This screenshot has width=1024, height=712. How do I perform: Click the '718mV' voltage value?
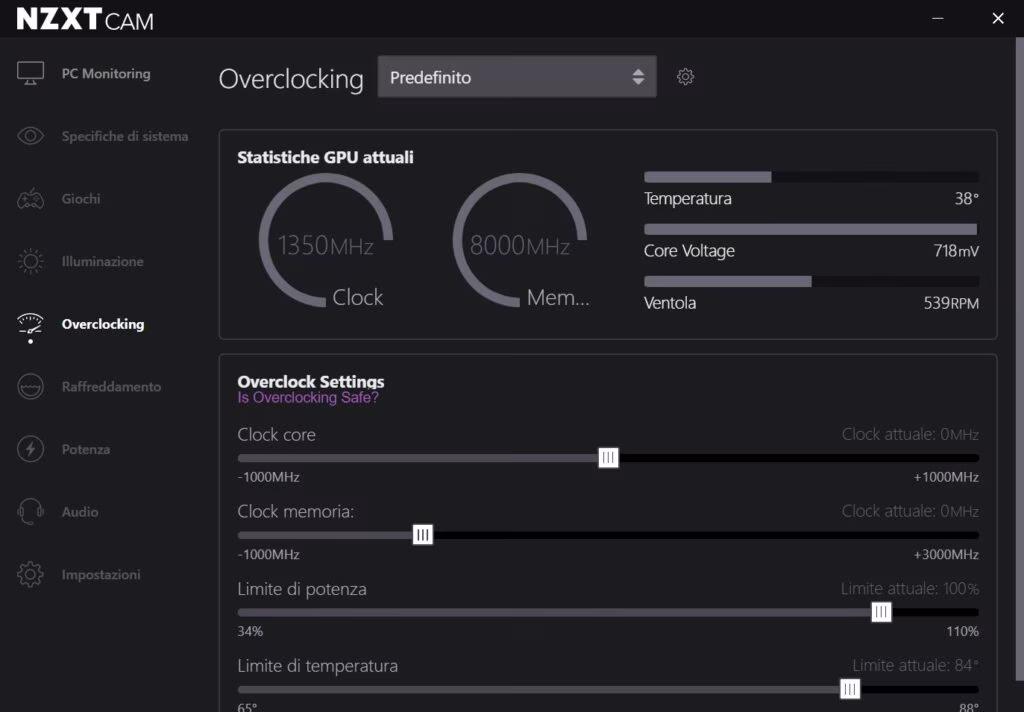[x=956, y=251]
